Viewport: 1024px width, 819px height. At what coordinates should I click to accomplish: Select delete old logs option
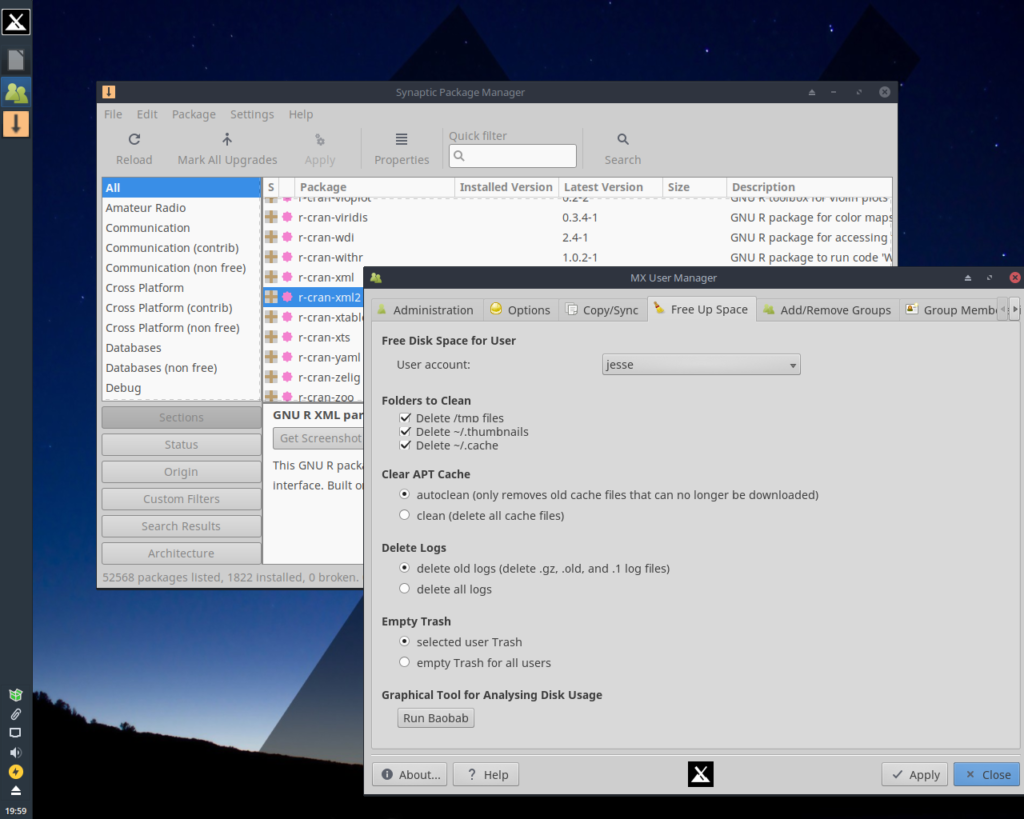pos(404,568)
